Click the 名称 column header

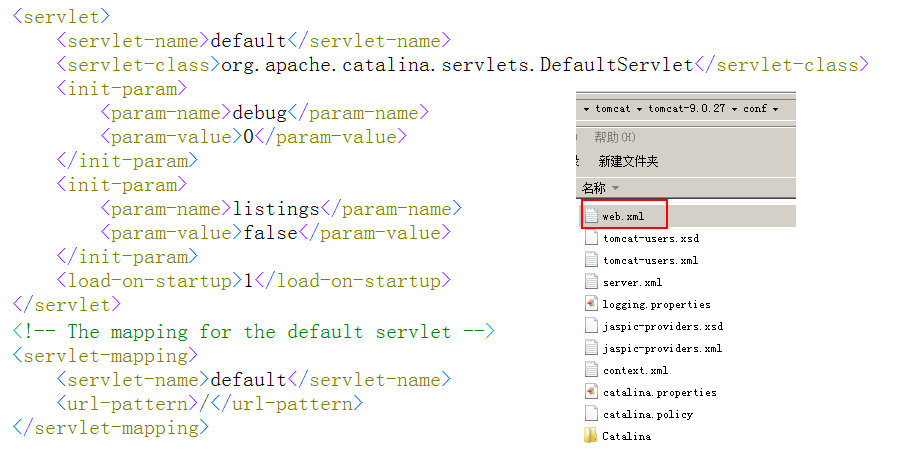(594, 188)
